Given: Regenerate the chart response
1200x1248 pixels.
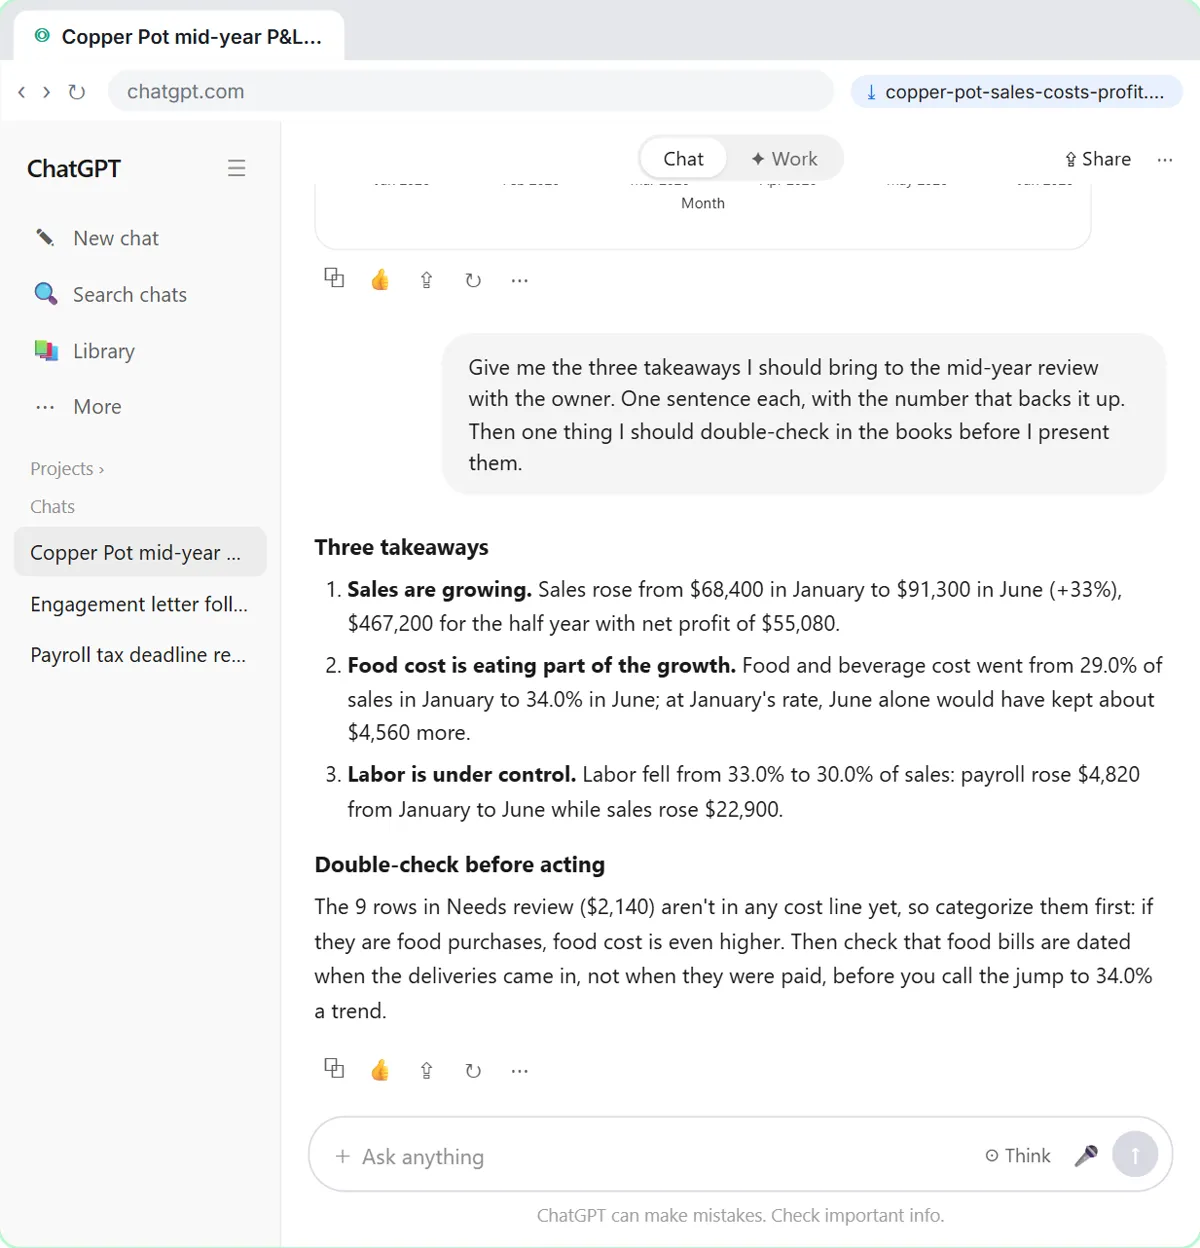Looking at the screenshot, I should (x=473, y=280).
